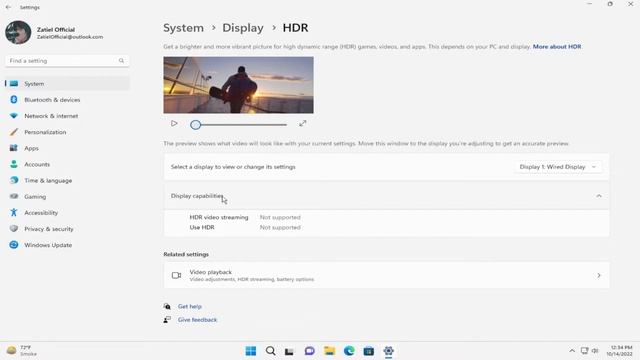
Task: Open the weather widget on taskbar
Action: tap(22, 351)
